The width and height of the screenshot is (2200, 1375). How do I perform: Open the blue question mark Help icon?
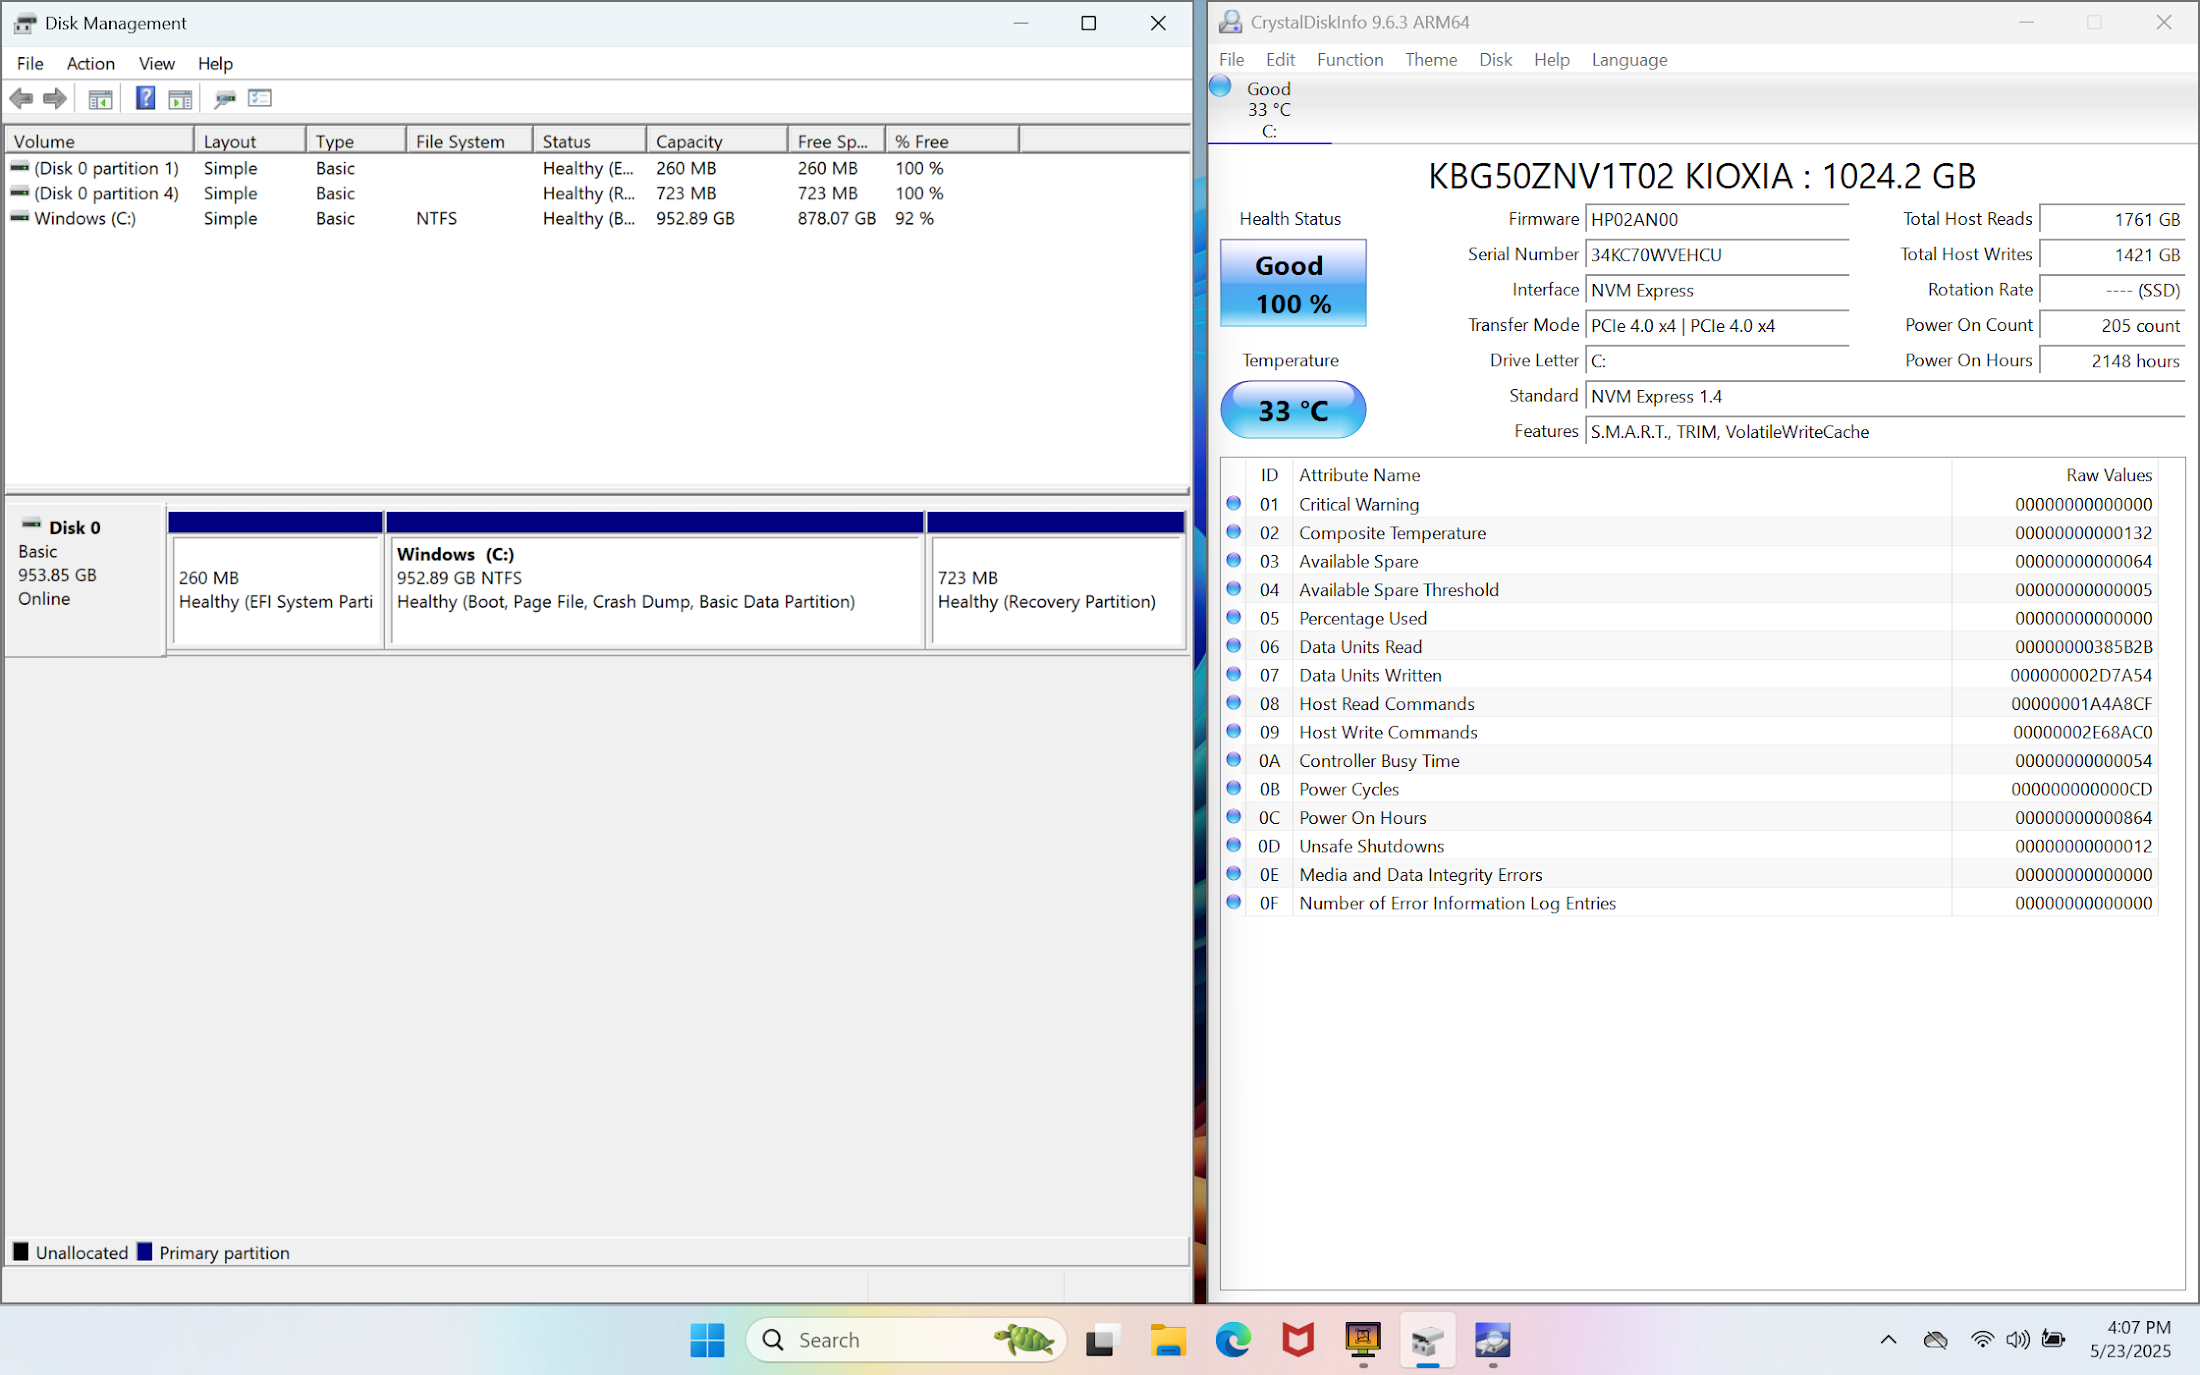point(145,98)
